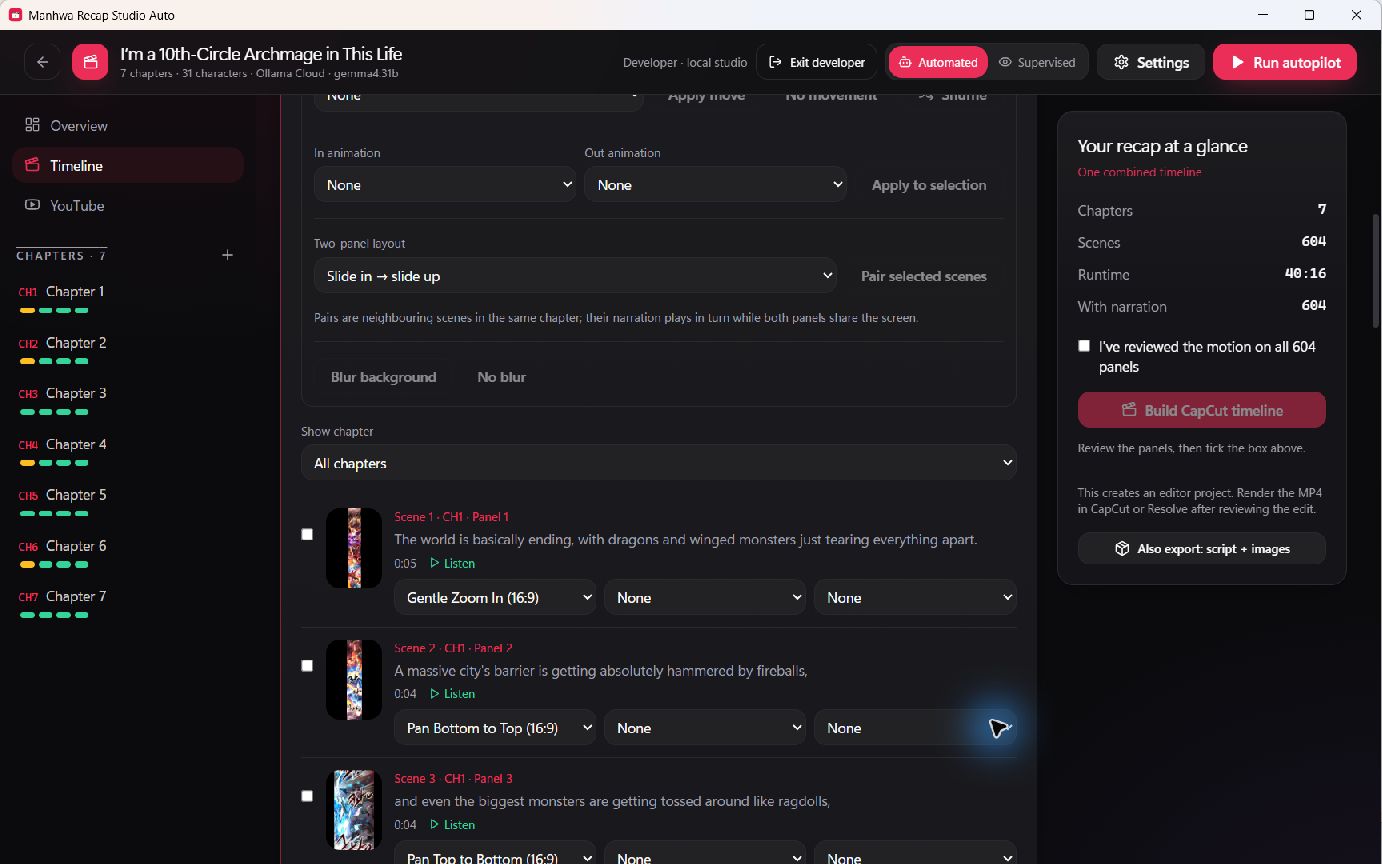Open the Two panel layout dropdown
This screenshot has width=1382, height=864.
pos(575,276)
